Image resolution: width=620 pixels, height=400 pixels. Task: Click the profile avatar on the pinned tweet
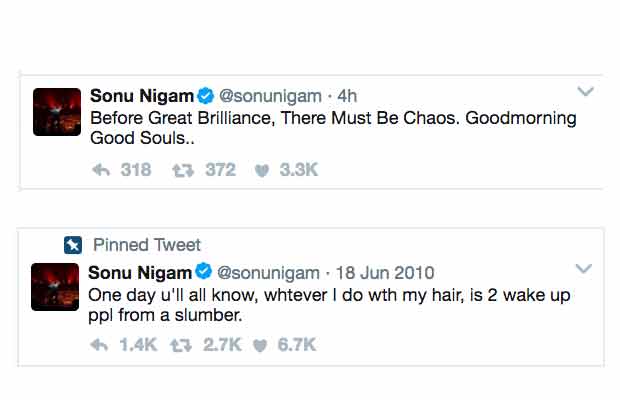coord(57,288)
